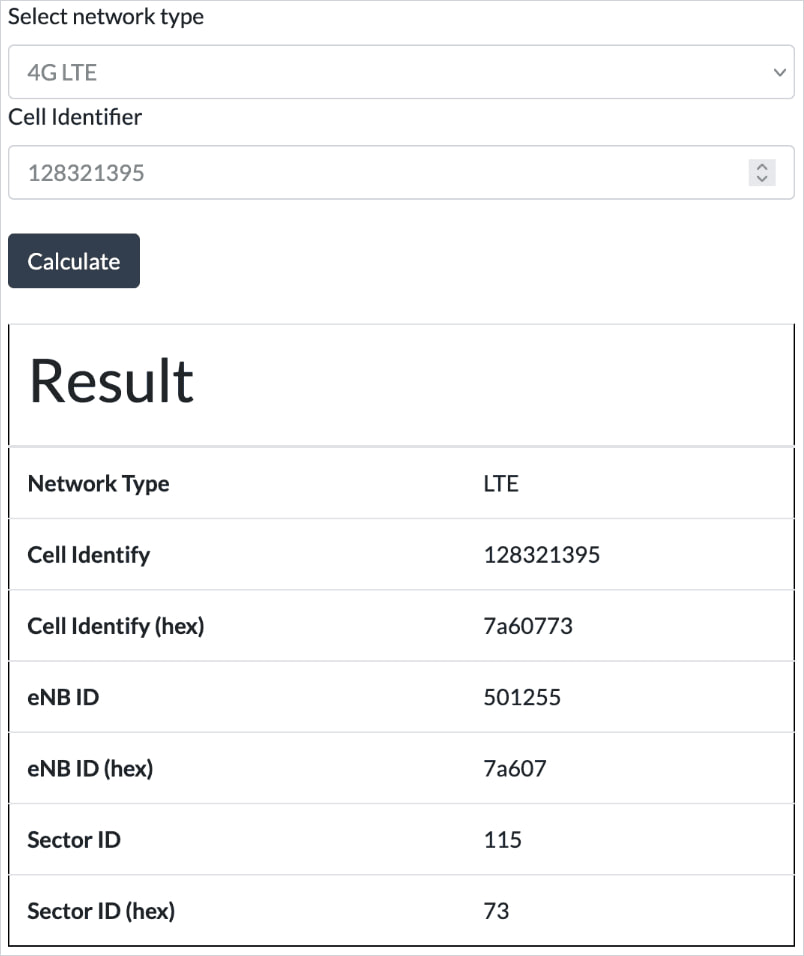Click the eNB ID value 501255
This screenshot has height=956, width=804.
click(x=522, y=697)
